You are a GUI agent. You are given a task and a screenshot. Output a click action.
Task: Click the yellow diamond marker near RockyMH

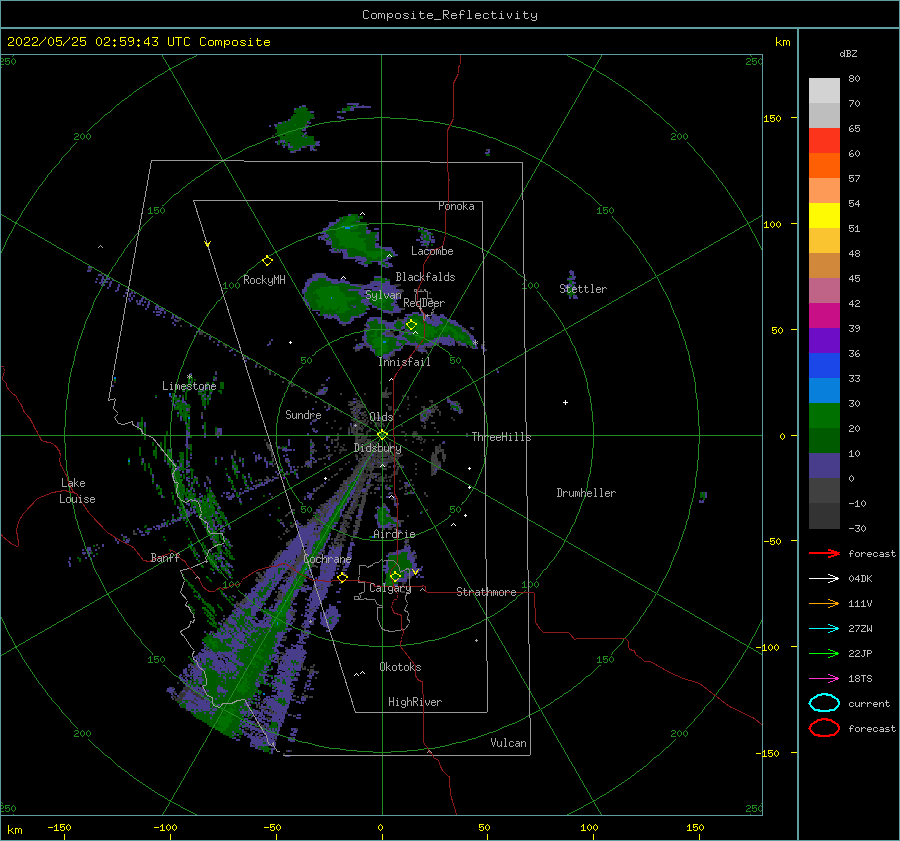(x=267, y=261)
